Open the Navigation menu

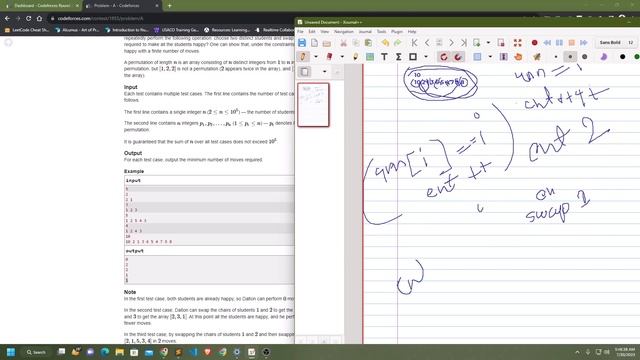344,31
